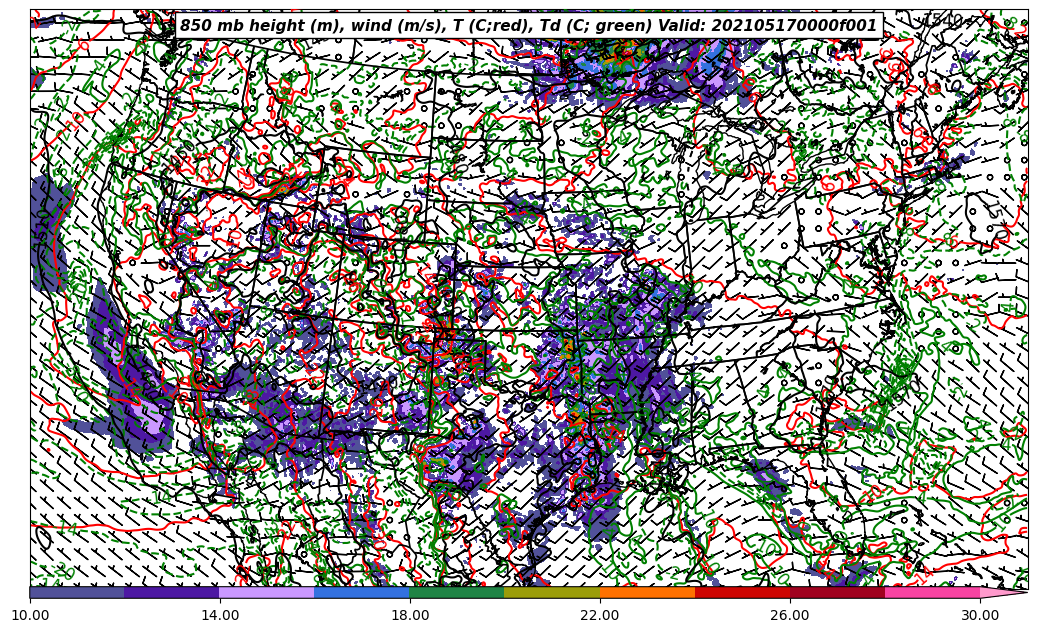Click the plot title text at top
This screenshot has width=1037, height=632.
(528, 26)
